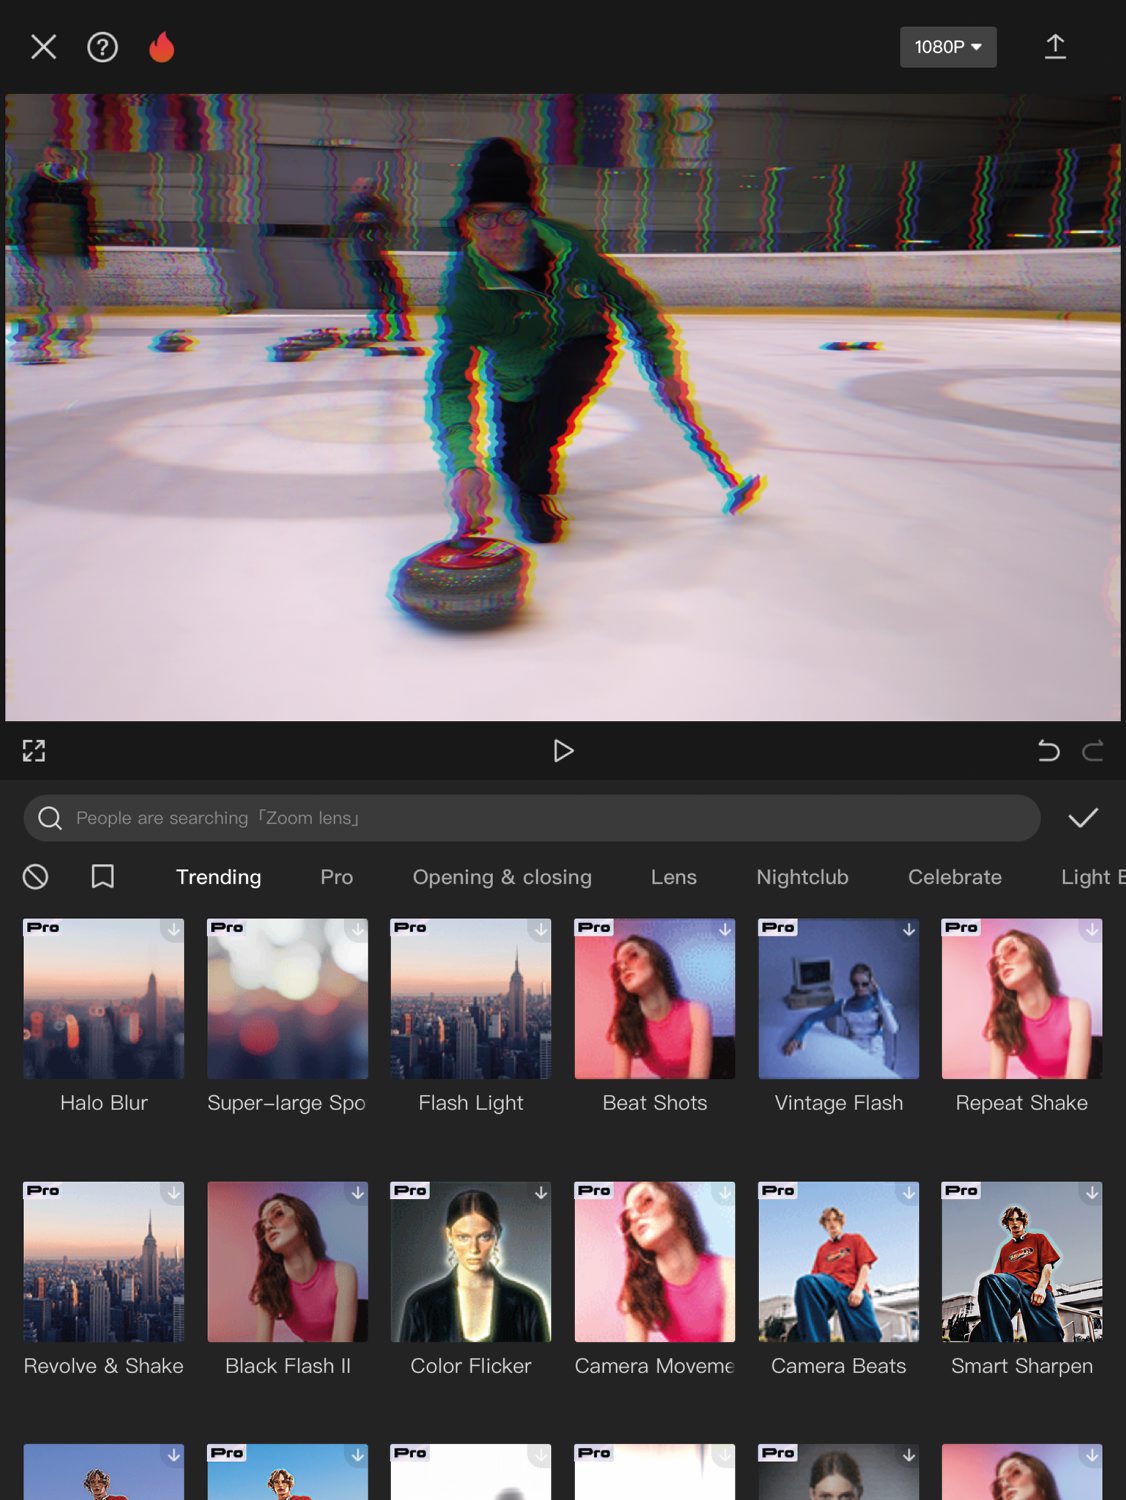
Task: Download Revolve & Shake via arrow icon
Action: click(174, 1193)
